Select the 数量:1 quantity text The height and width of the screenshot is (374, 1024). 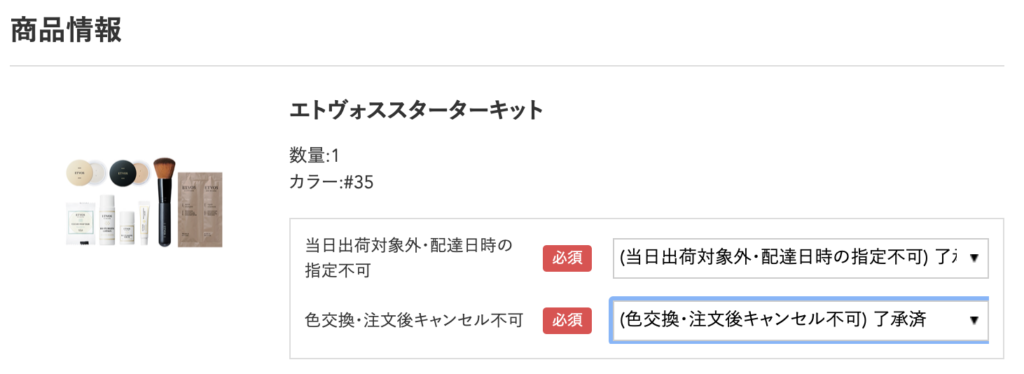(314, 156)
